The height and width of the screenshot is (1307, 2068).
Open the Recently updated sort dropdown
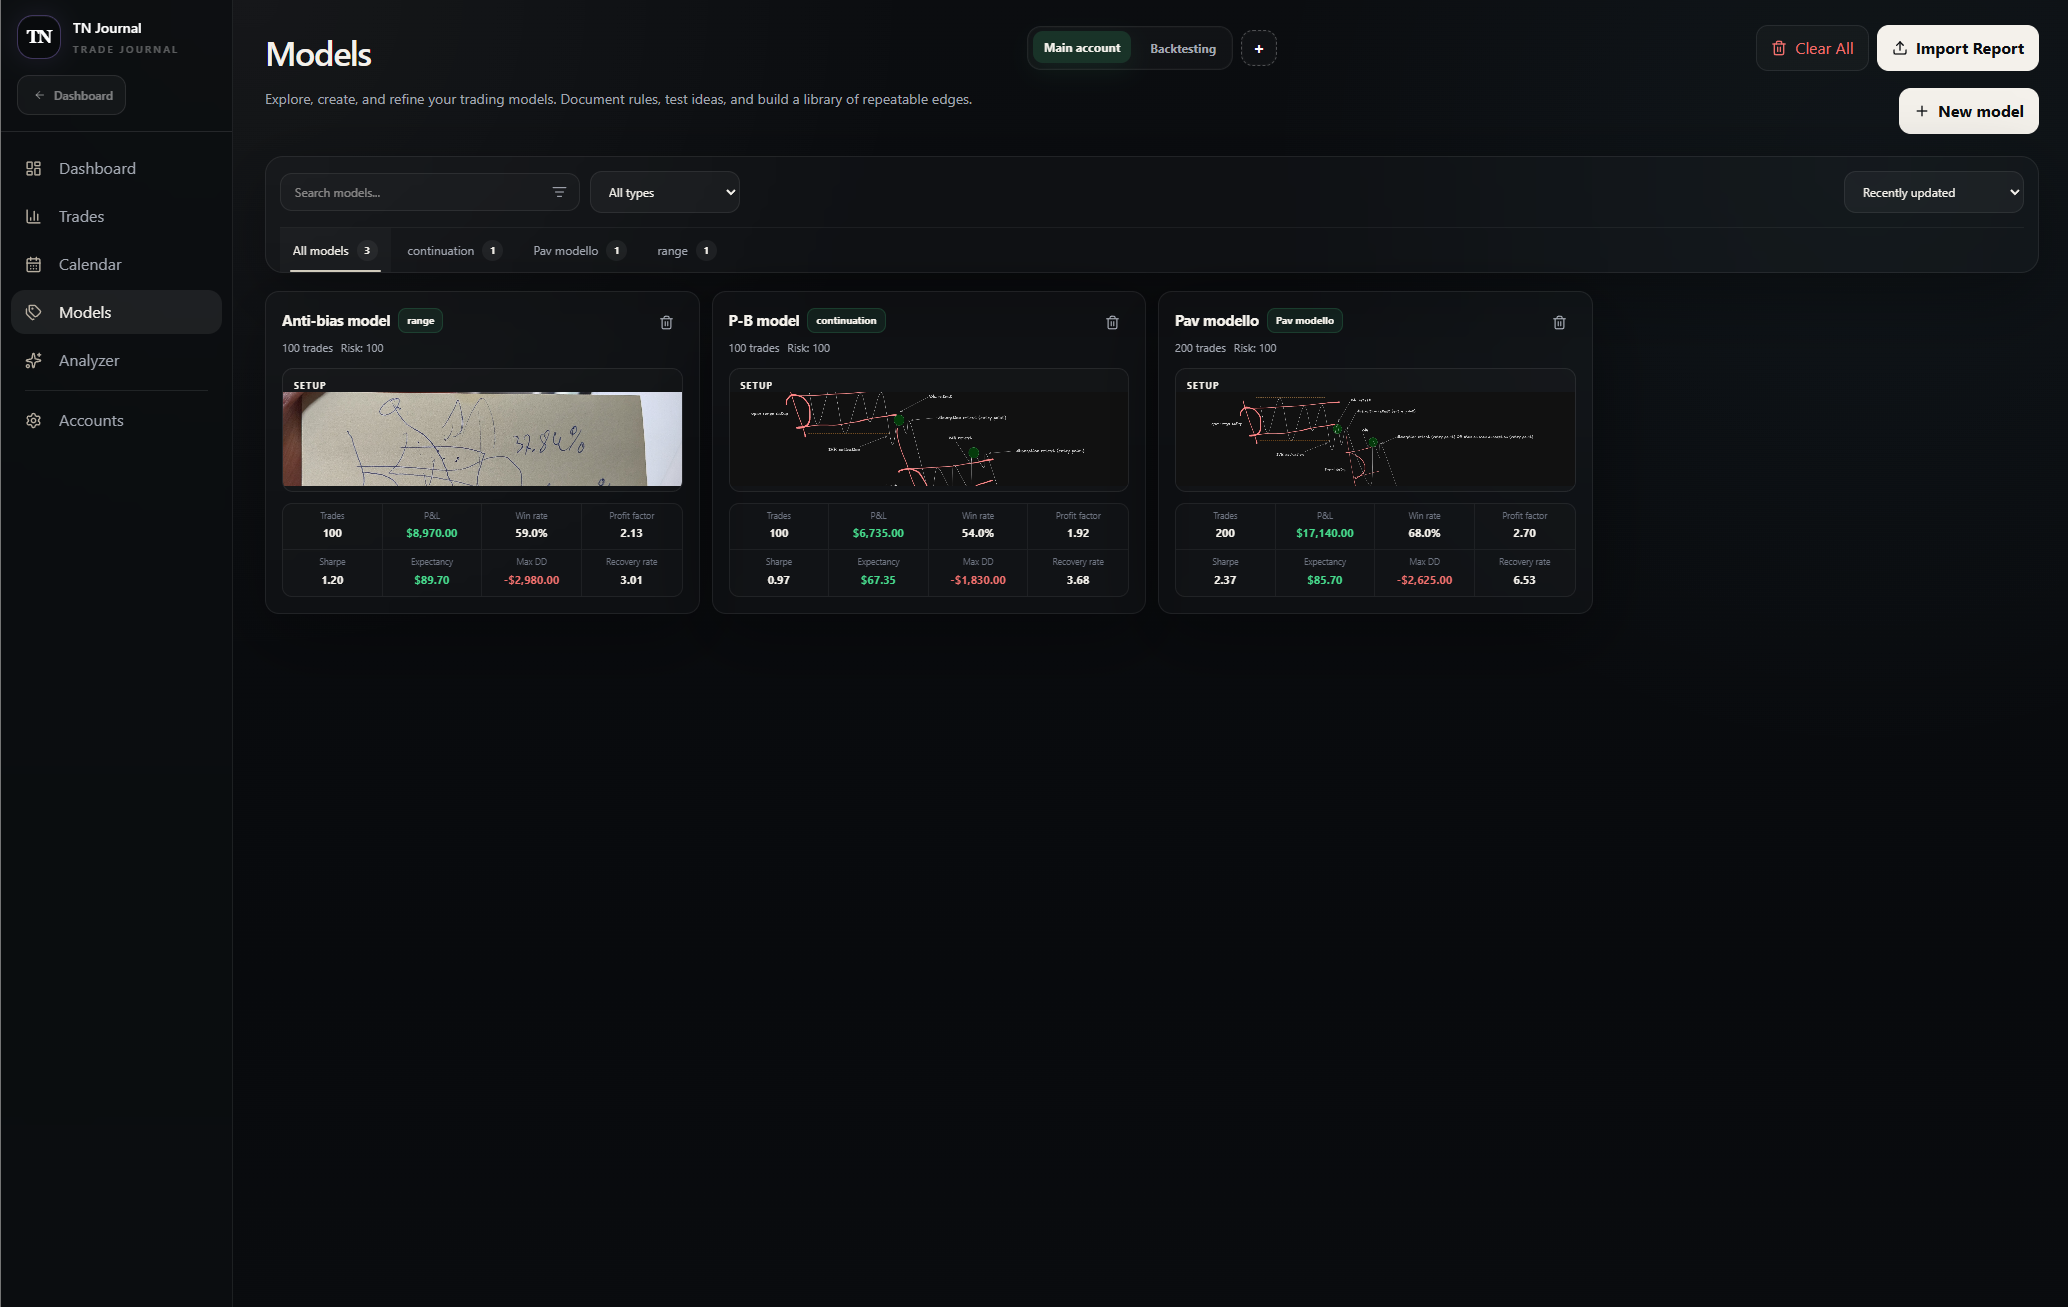point(1933,192)
